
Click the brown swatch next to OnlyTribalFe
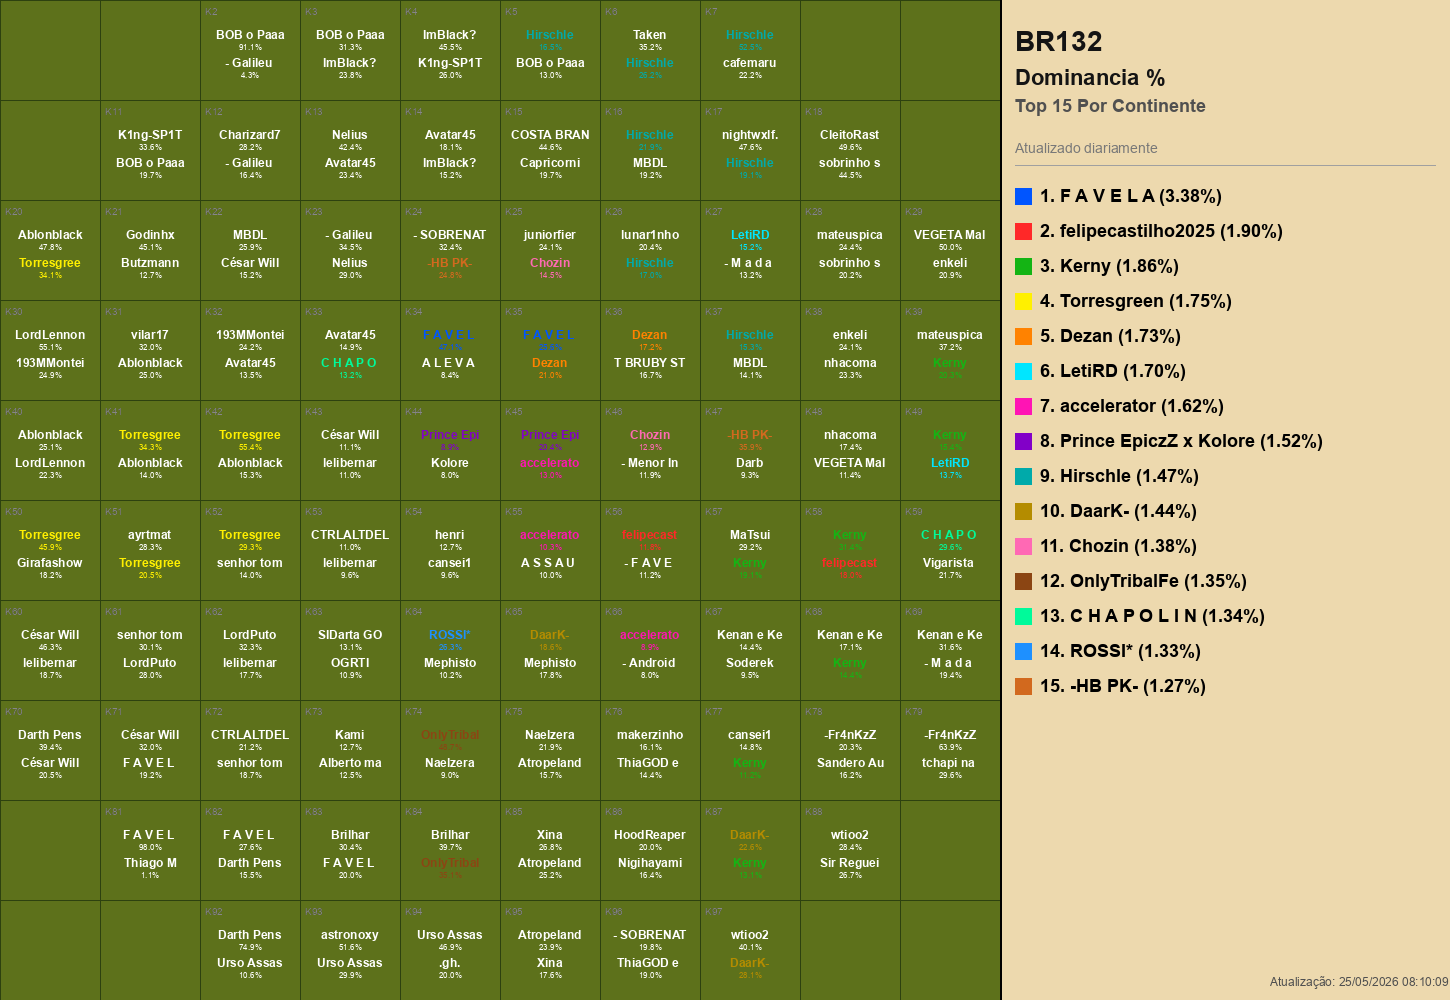pyautogui.click(x=1023, y=581)
